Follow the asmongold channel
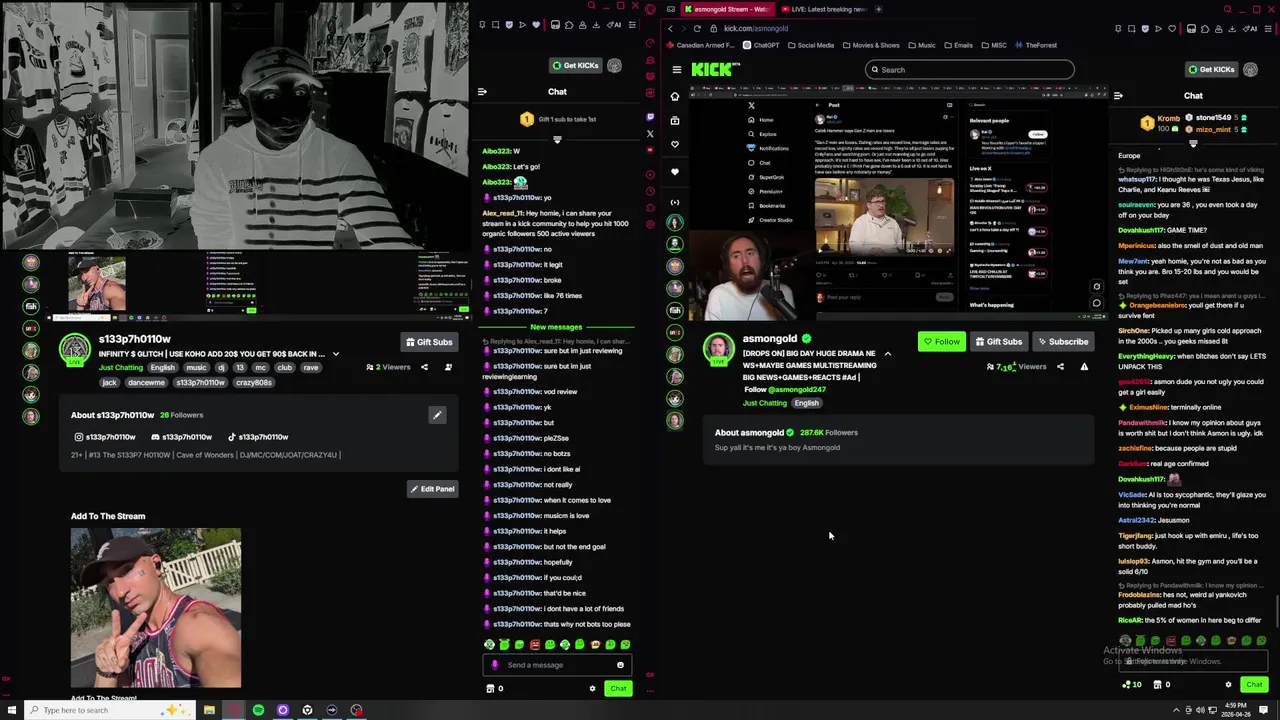This screenshot has width=1280, height=720. (x=941, y=342)
